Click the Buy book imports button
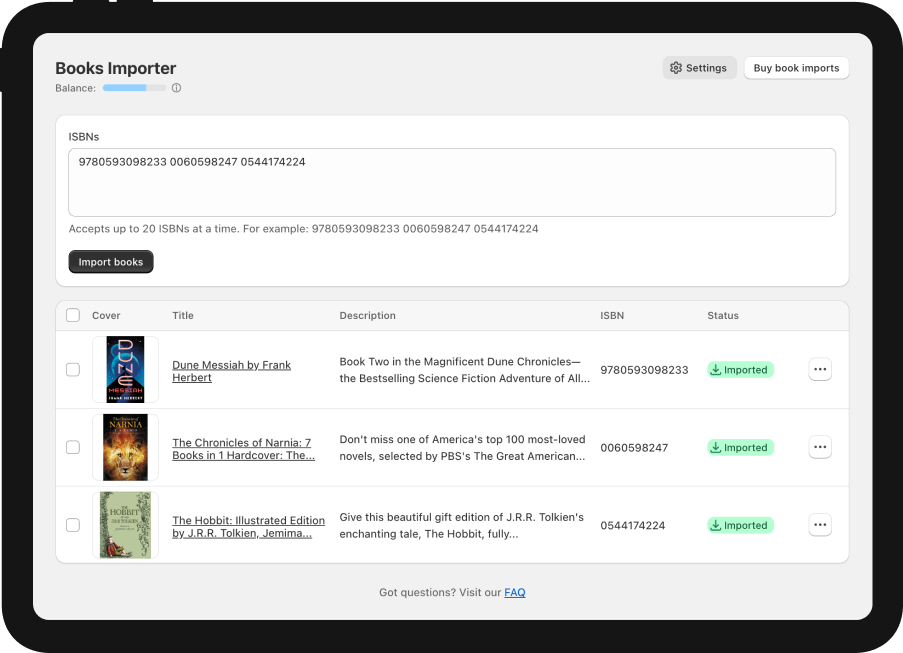 [796, 68]
